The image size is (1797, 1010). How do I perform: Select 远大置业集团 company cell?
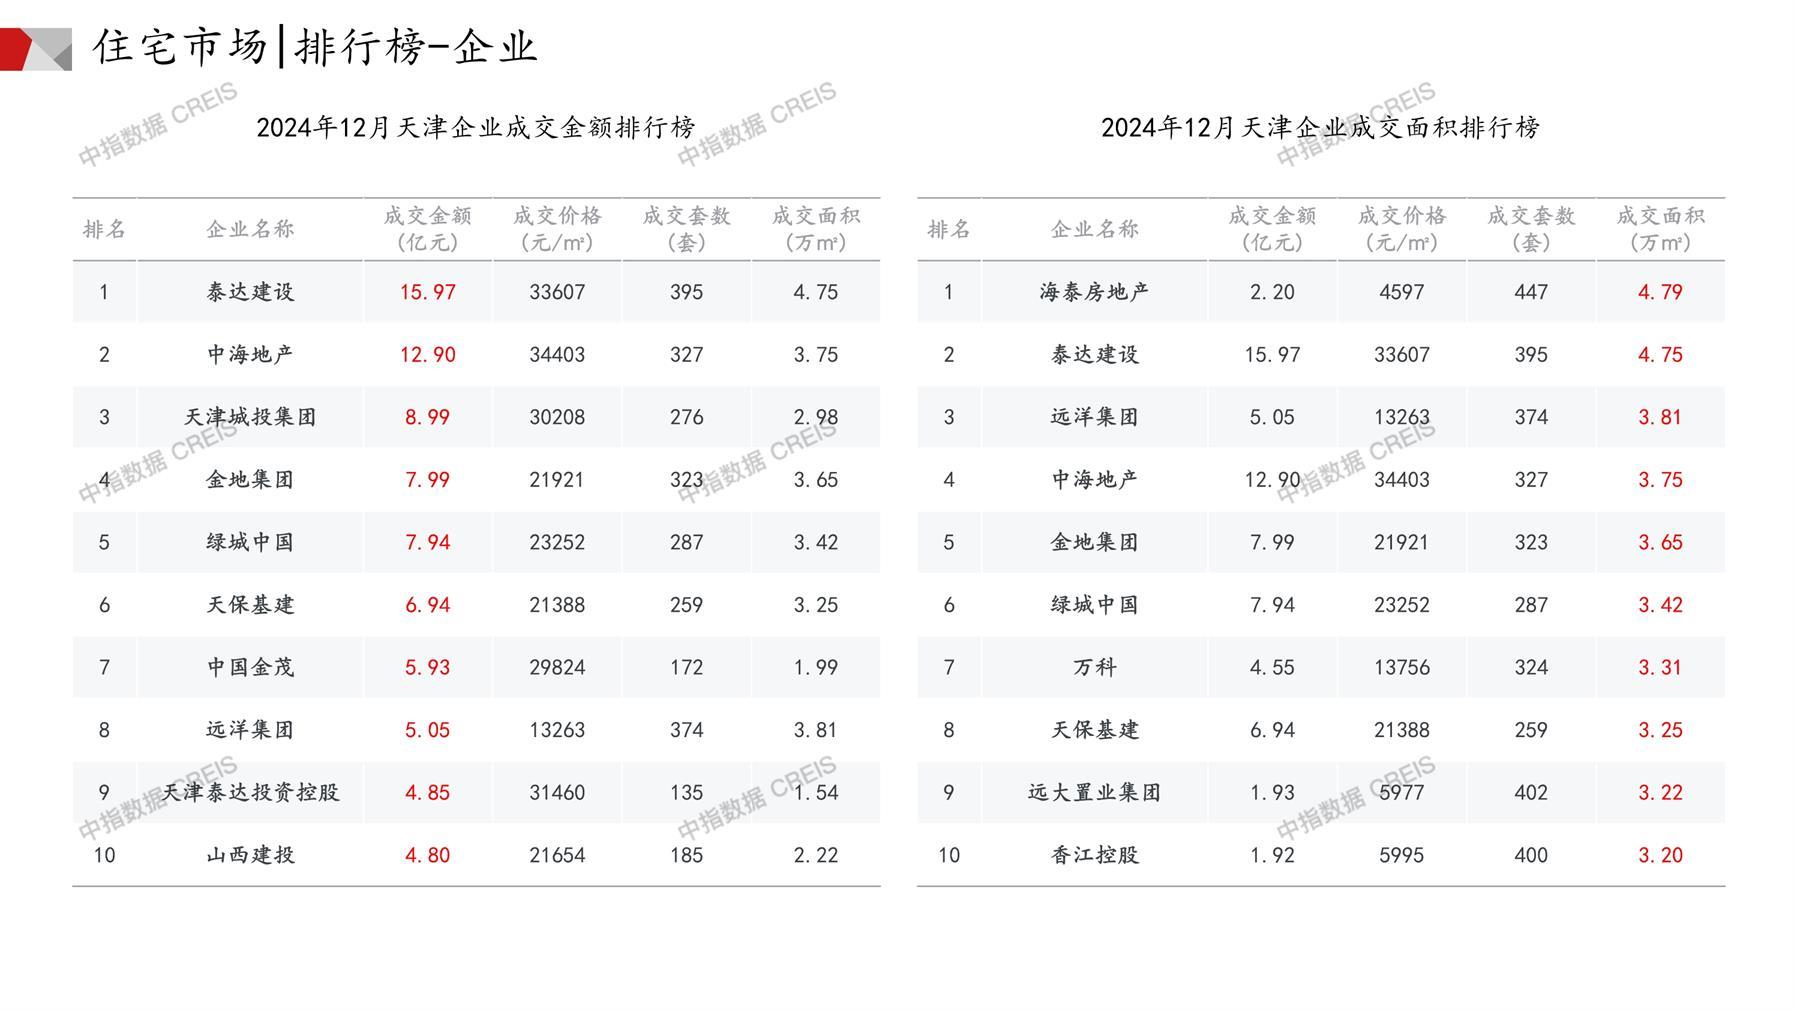pos(1094,792)
